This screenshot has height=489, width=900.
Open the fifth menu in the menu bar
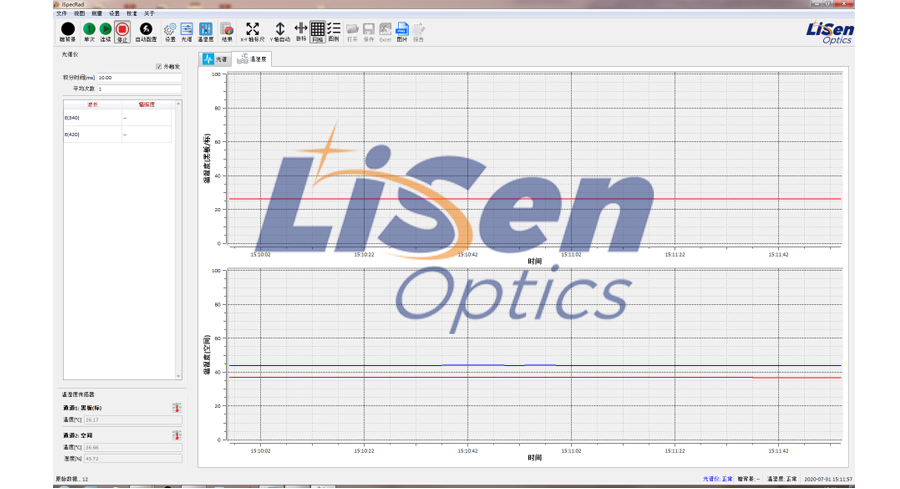132,13
